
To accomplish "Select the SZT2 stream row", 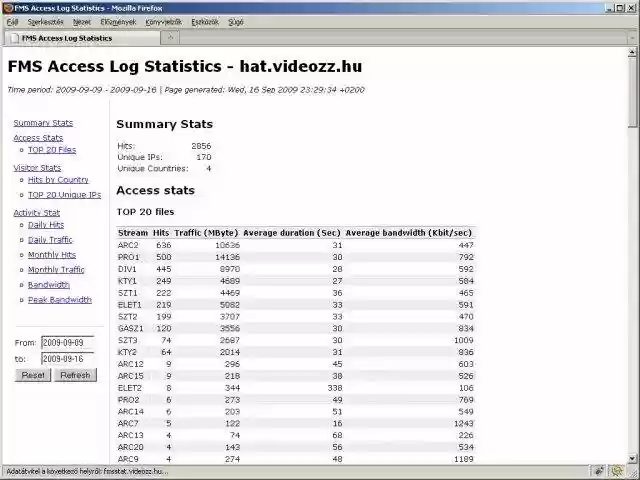I will tap(296, 316).
